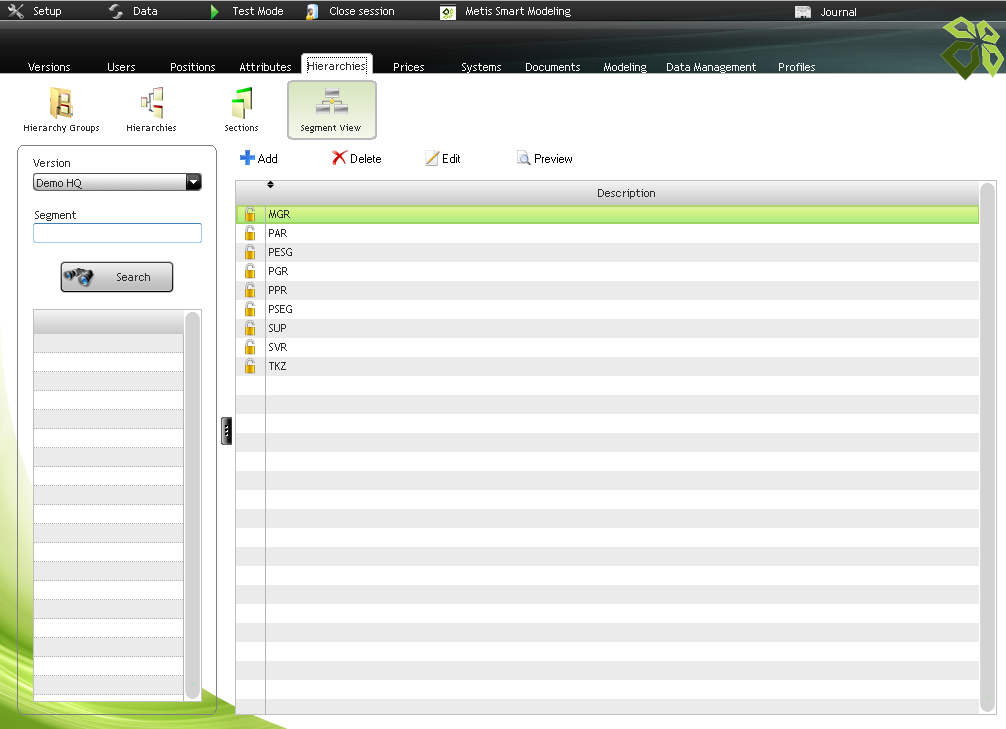Click the Journal label

click(x=838, y=12)
